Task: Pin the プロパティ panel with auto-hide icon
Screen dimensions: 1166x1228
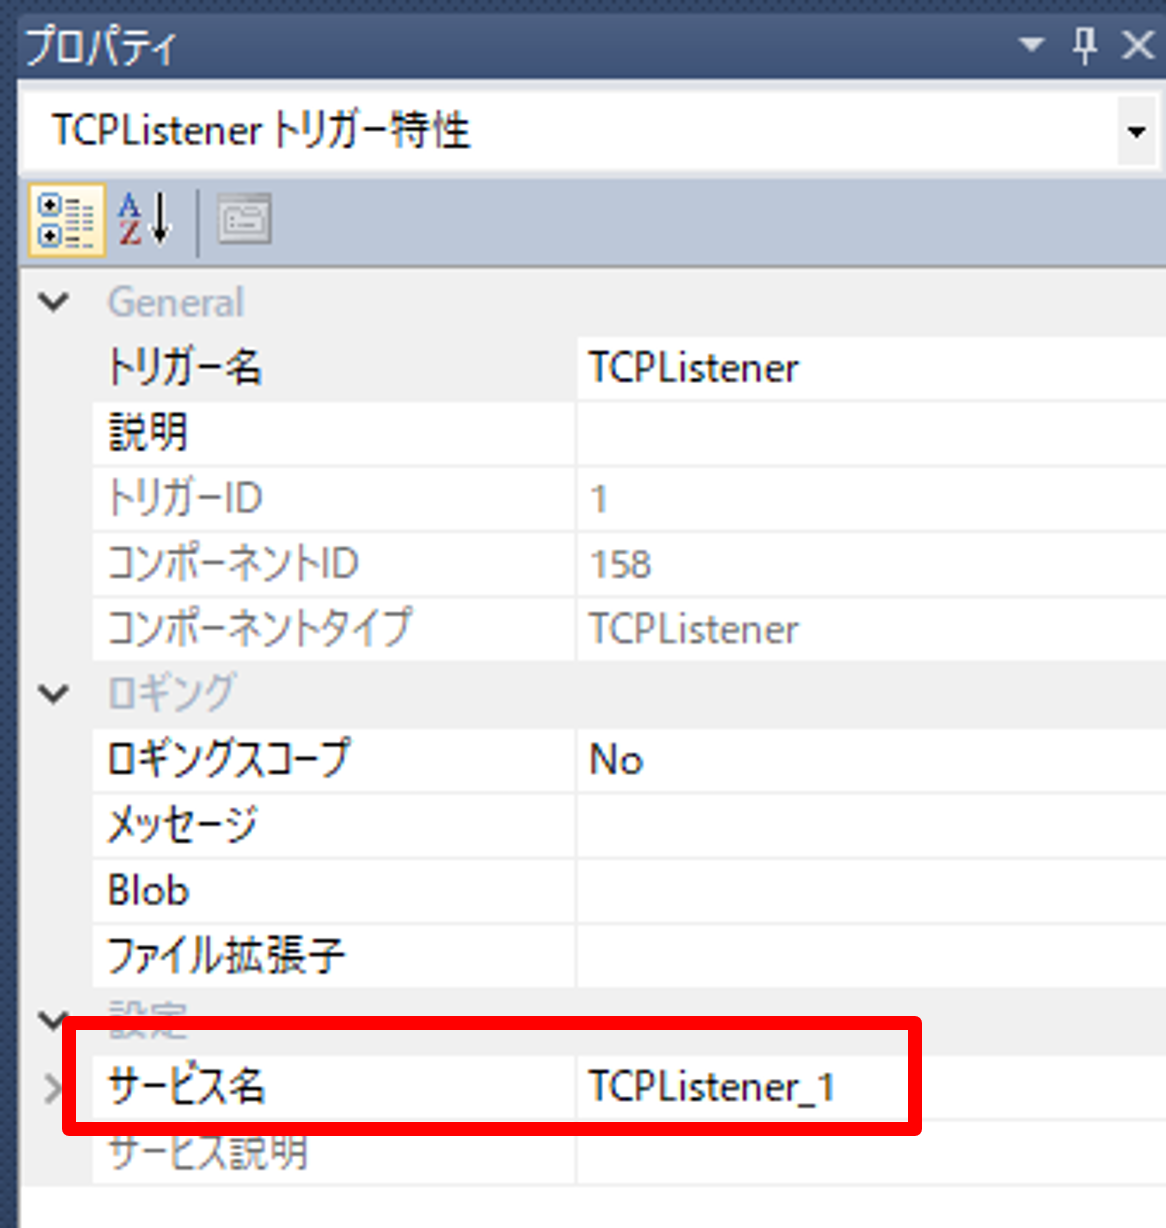Action: 1085,45
